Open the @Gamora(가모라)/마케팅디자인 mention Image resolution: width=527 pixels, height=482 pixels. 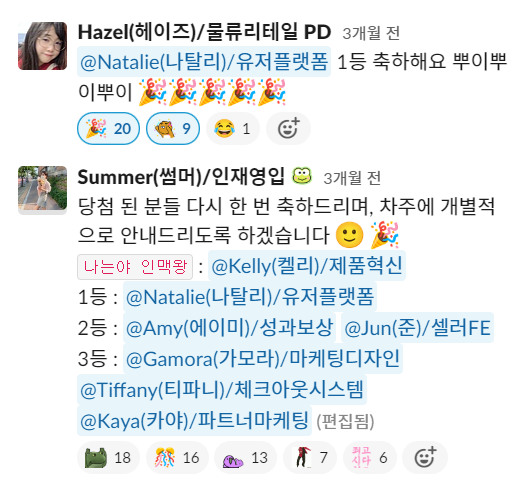tap(263, 359)
